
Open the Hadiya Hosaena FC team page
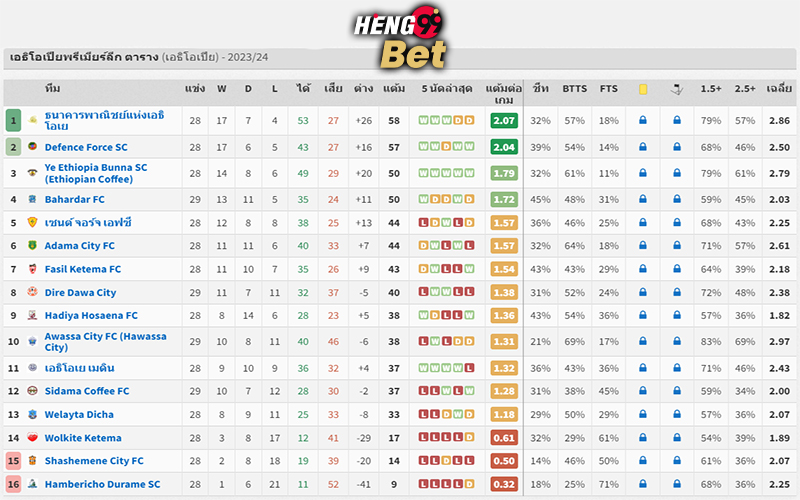click(91, 315)
